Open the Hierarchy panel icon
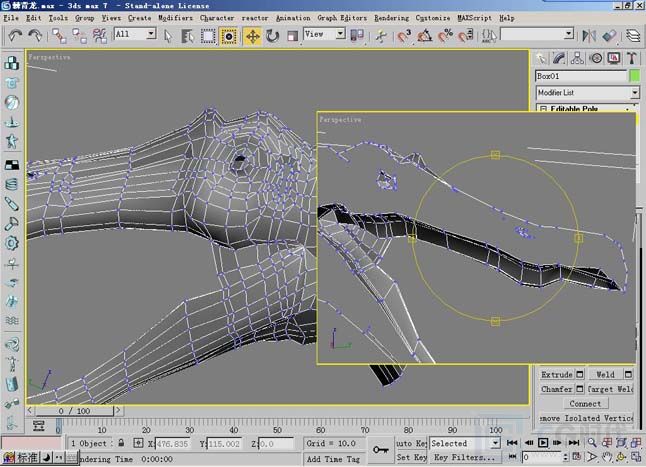The width and height of the screenshot is (646, 467). click(x=578, y=58)
